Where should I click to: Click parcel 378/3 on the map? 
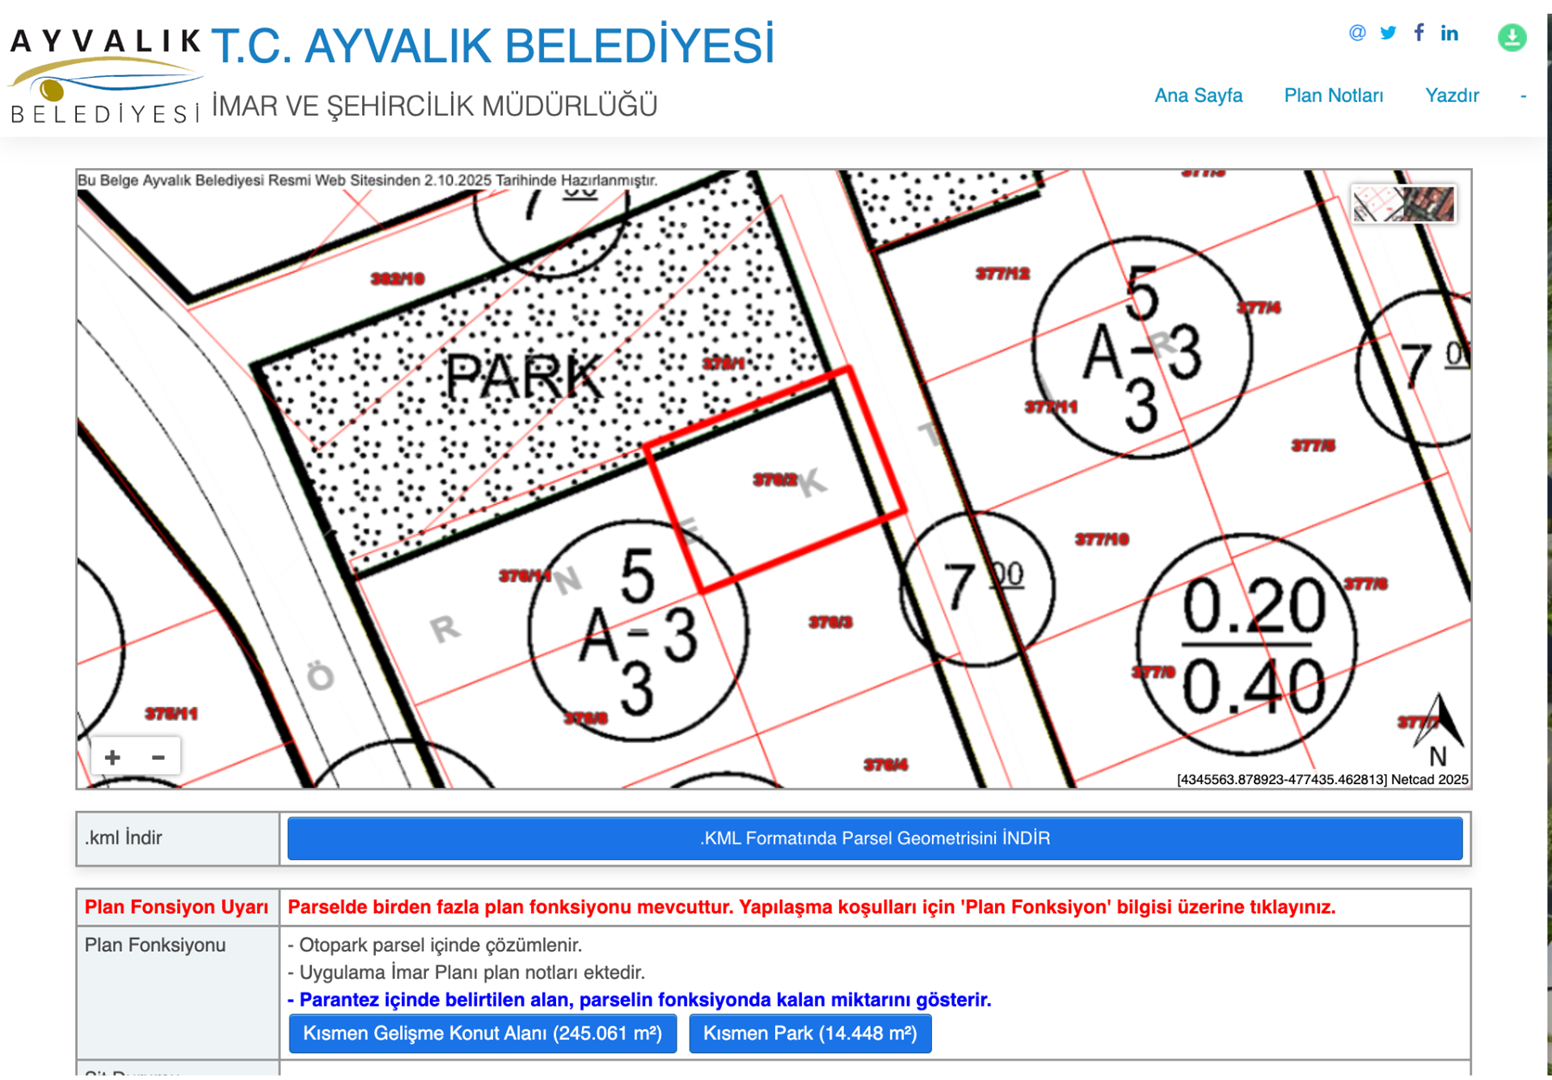point(829,623)
